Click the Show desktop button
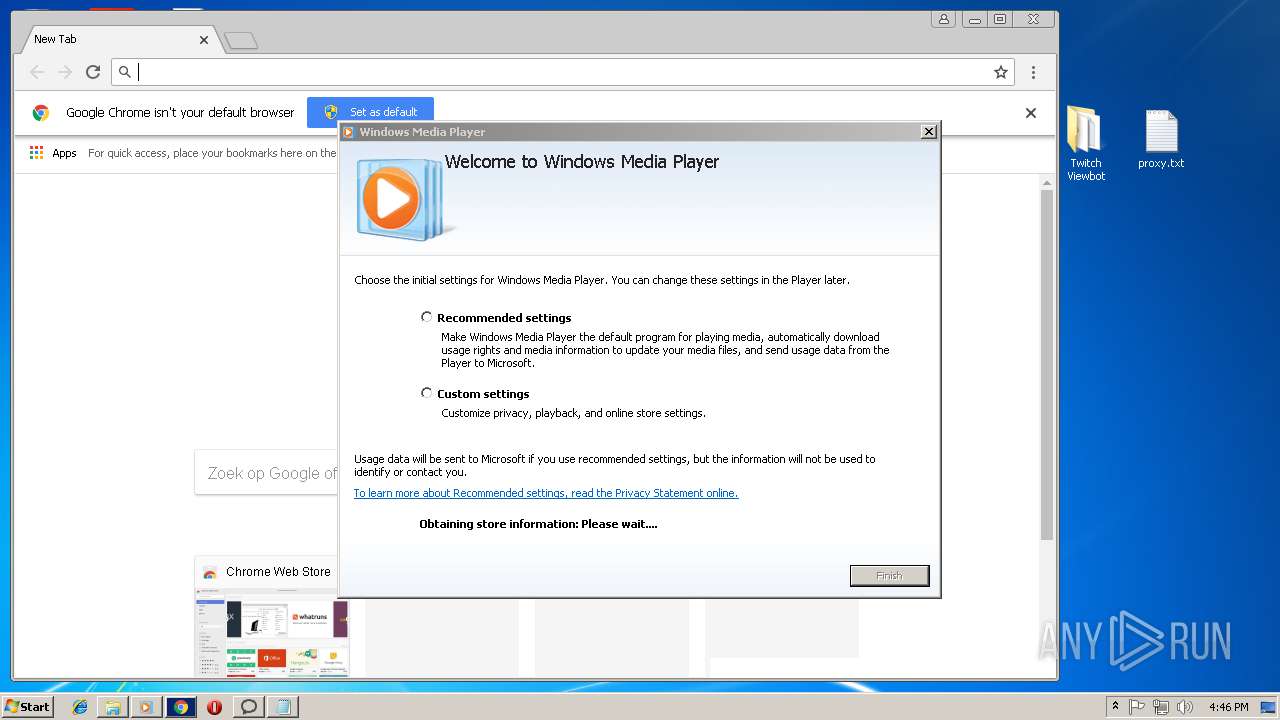Screen dimensions: 1280x720 click(1269, 707)
